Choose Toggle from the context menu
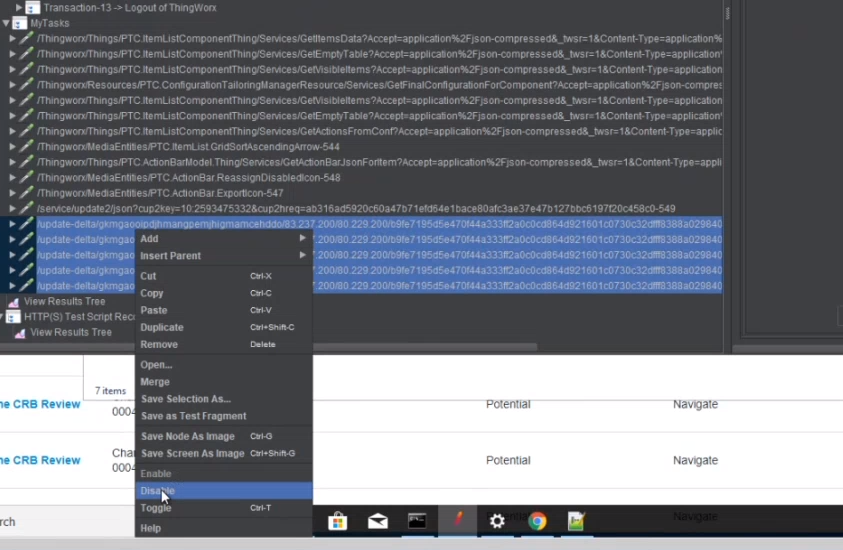This screenshot has width=843, height=550. tap(223, 508)
